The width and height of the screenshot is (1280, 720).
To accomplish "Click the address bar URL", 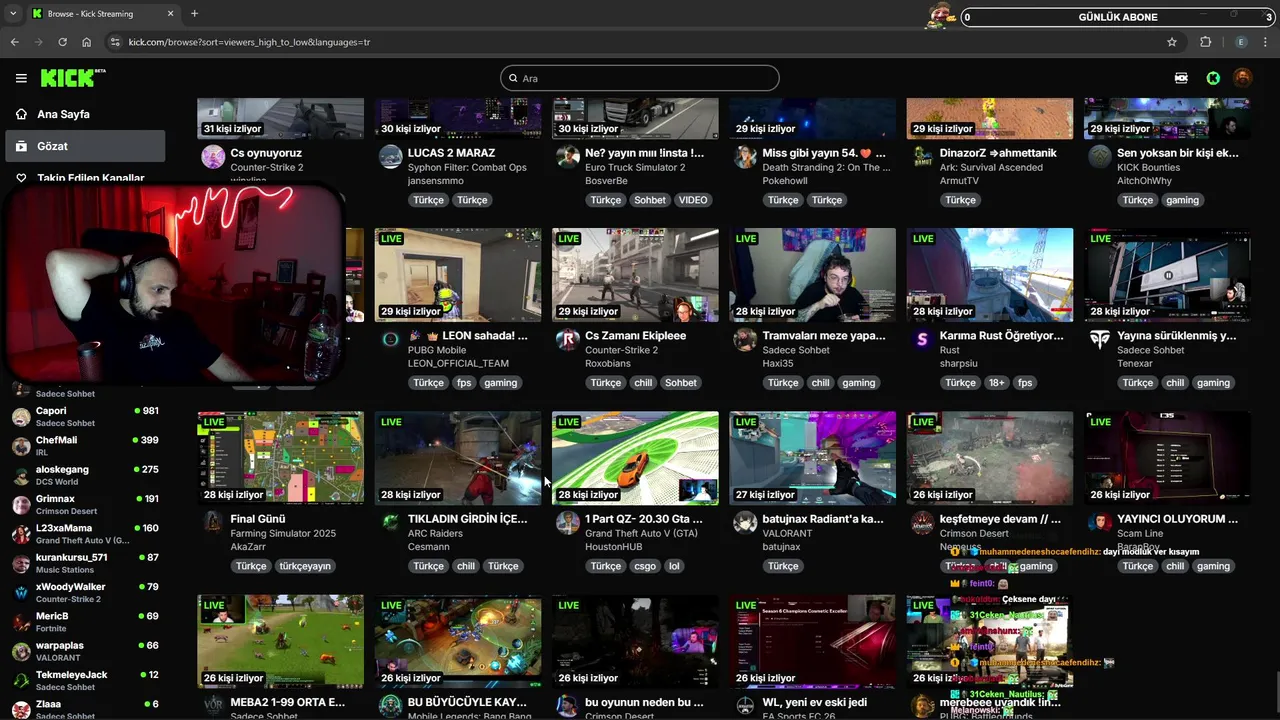I will pyautogui.click(x=249, y=42).
